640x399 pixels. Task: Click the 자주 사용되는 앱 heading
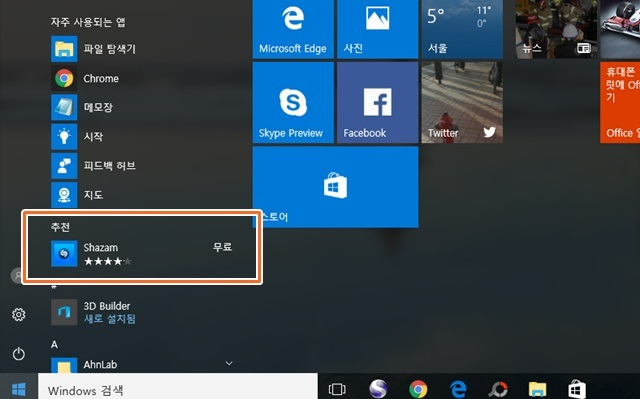[88, 22]
